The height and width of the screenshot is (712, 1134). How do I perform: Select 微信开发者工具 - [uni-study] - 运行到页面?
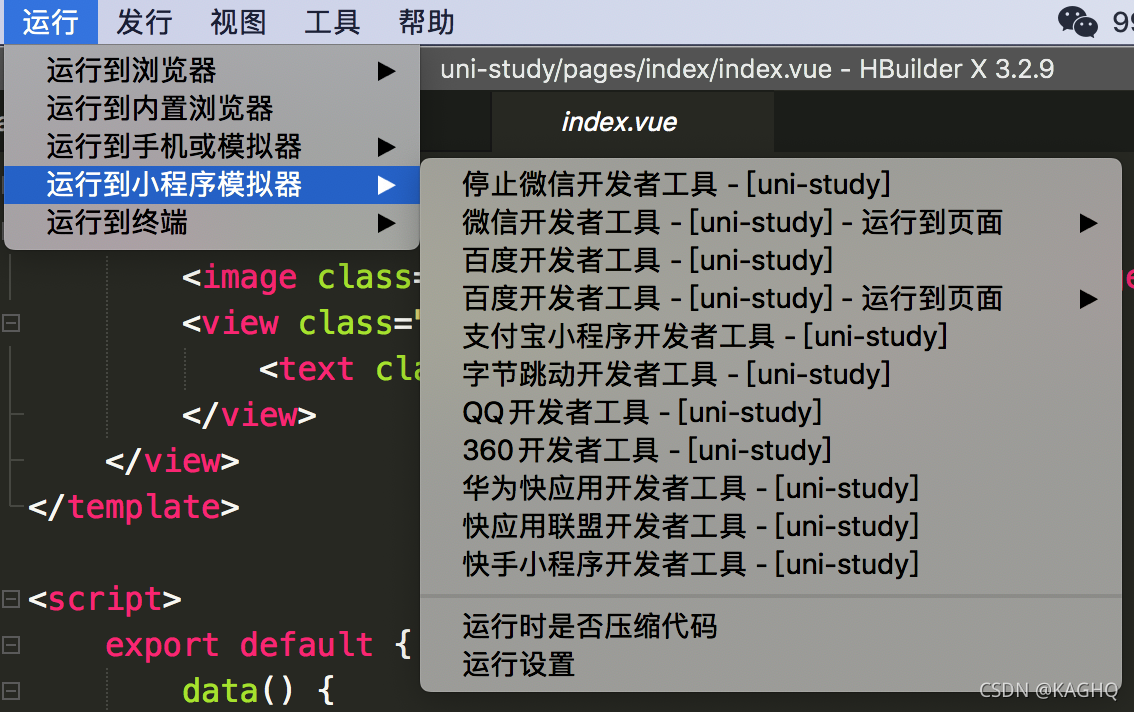771,223
